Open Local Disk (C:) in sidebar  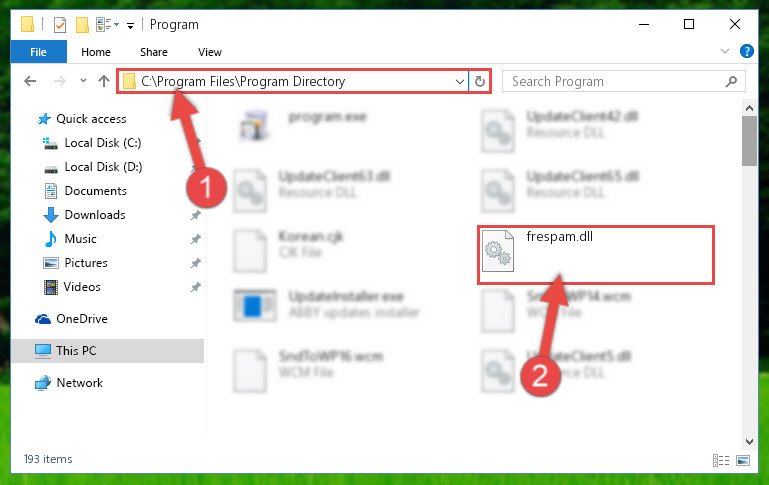tap(103, 143)
